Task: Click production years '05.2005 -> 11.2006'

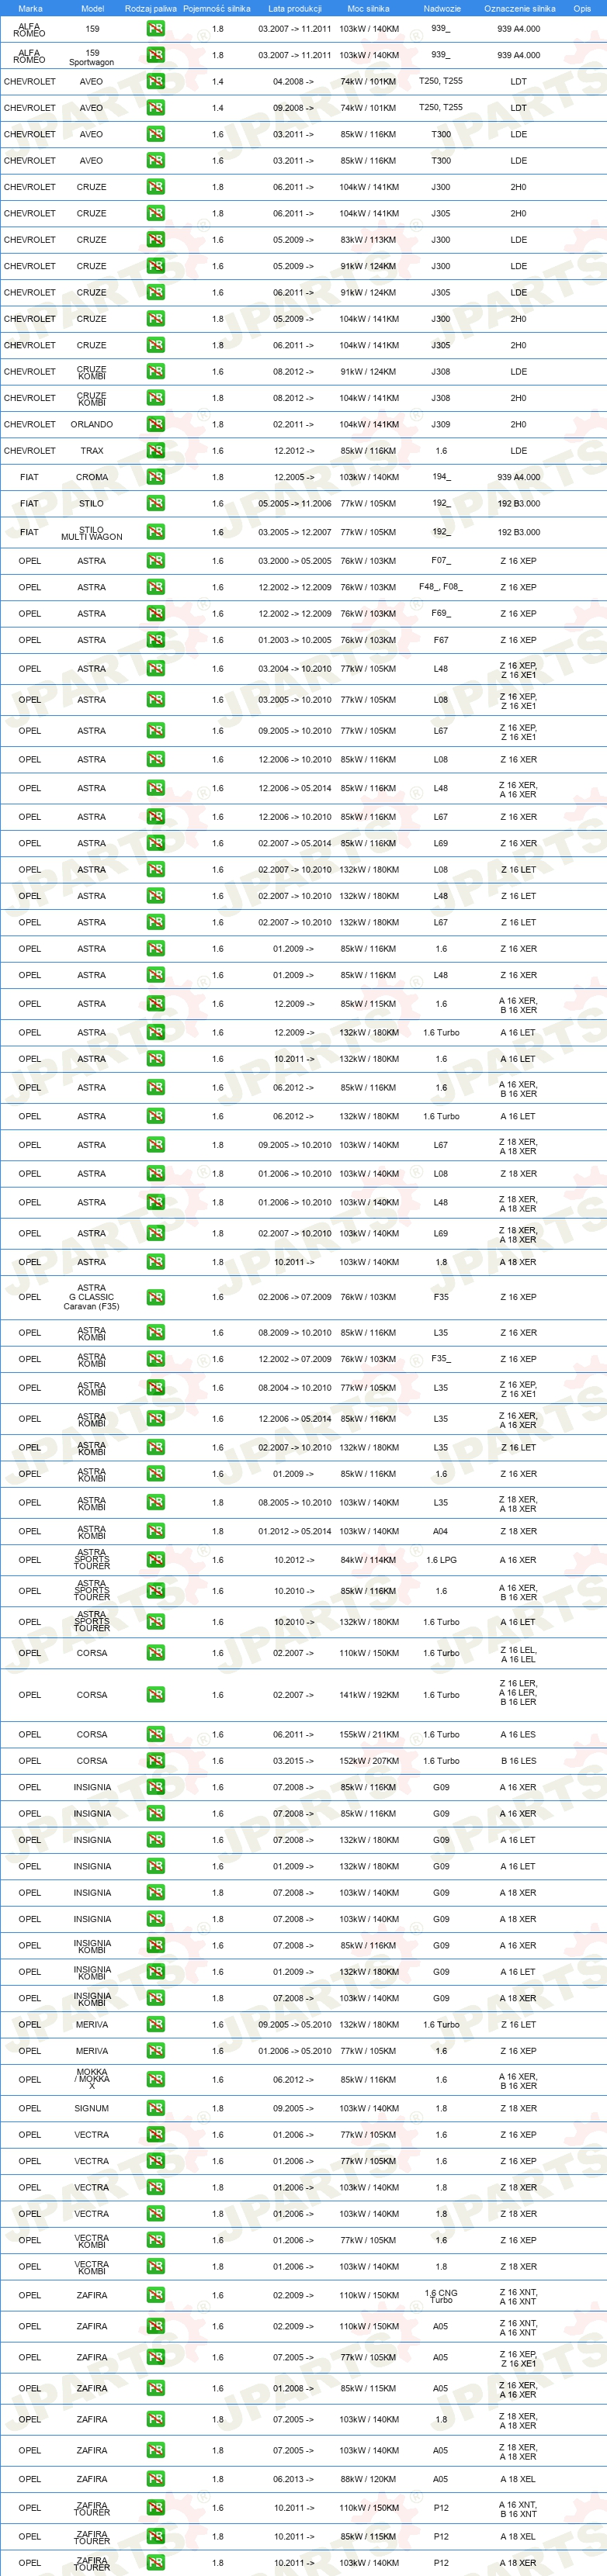Action: 295,503
